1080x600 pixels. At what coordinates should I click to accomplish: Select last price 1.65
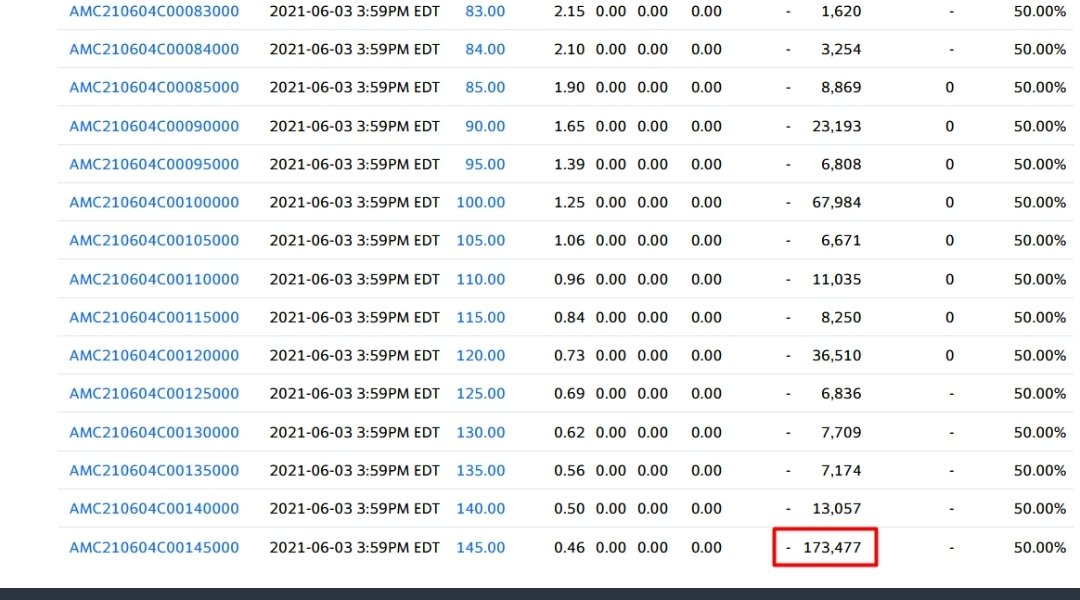[x=570, y=127]
